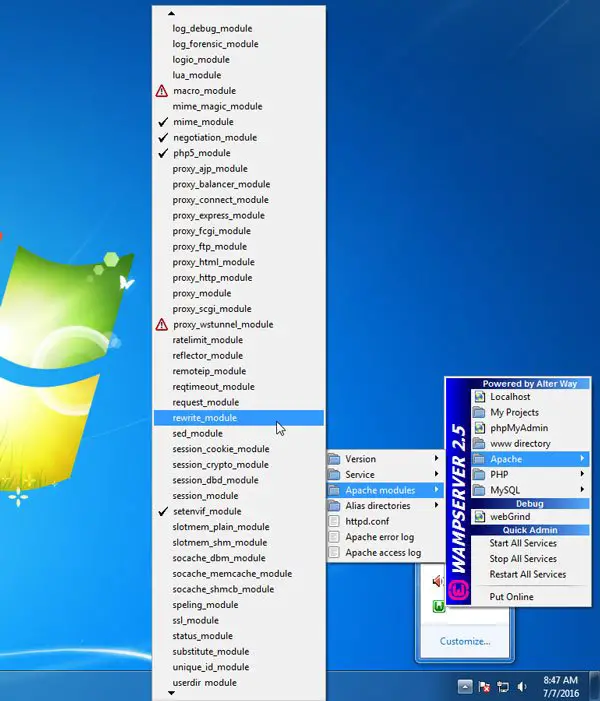600x701 pixels.
Task: Click the Apache error log document icon
Action: click(334, 537)
